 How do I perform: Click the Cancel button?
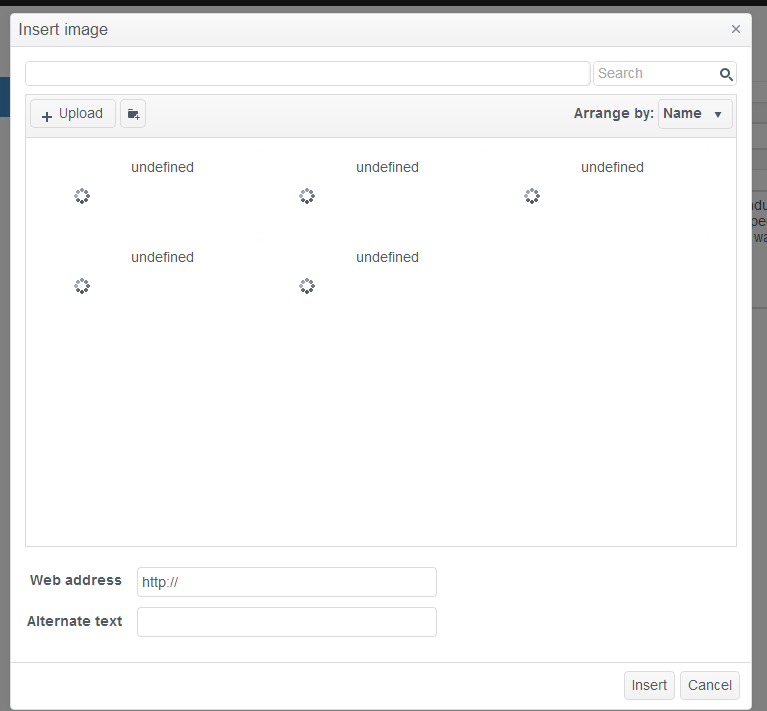tap(710, 685)
